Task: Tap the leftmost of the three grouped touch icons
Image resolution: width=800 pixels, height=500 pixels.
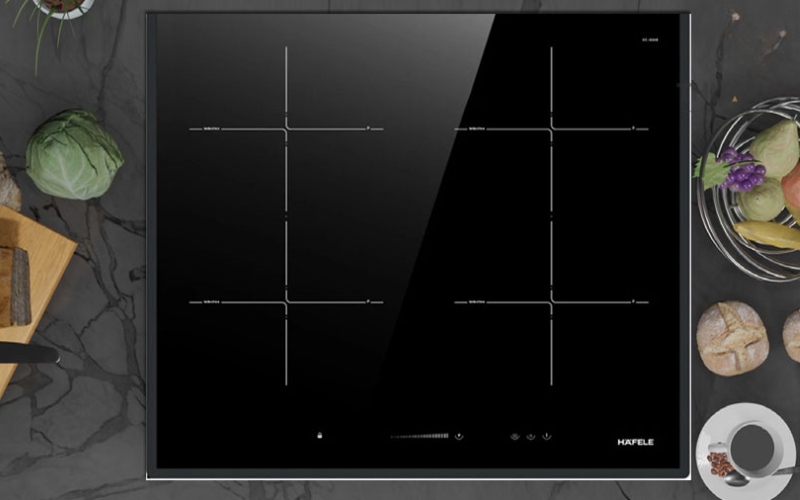Action: coord(515,436)
